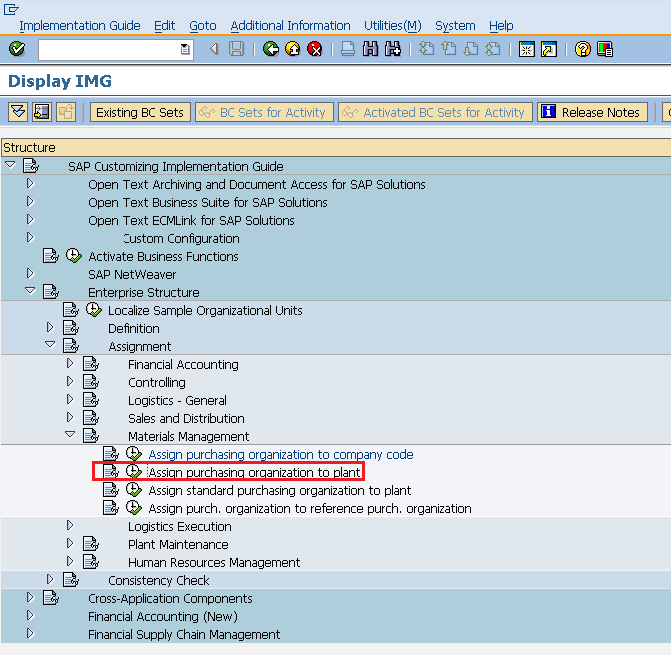Click the window menu icon at top left
The image size is (671, 655).
[11, 9]
